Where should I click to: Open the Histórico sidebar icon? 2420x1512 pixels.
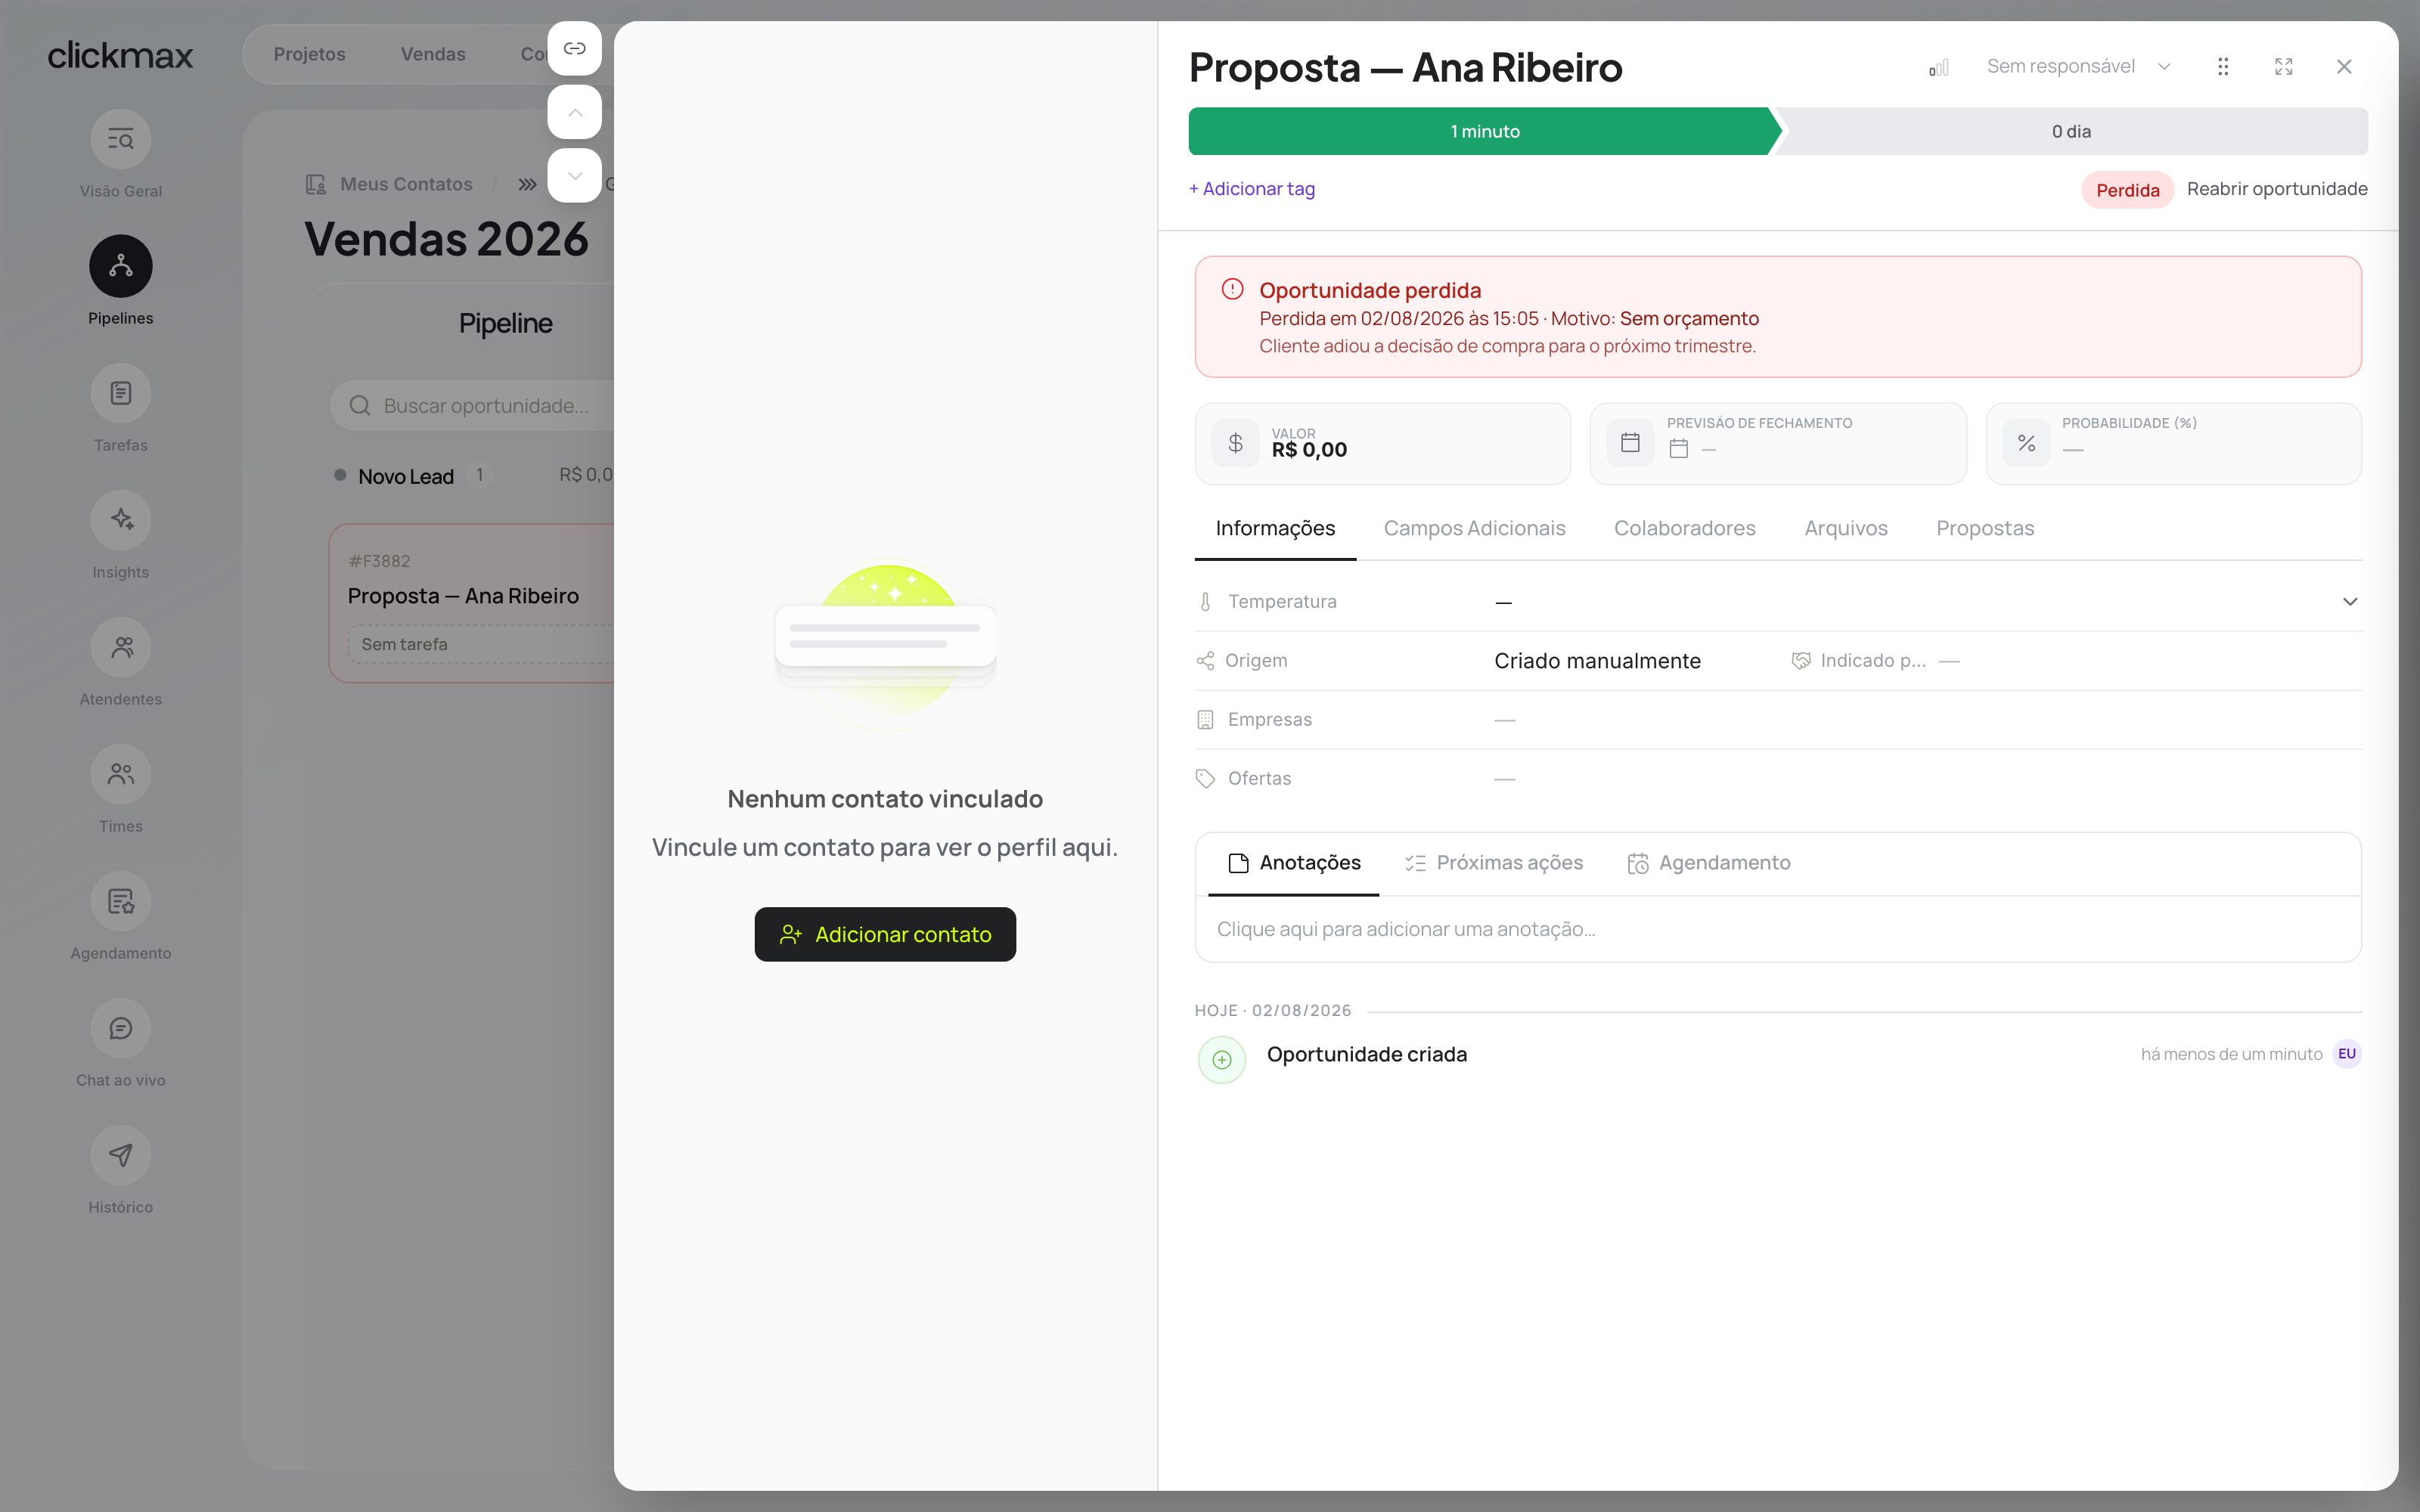pyautogui.click(x=120, y=1155)
